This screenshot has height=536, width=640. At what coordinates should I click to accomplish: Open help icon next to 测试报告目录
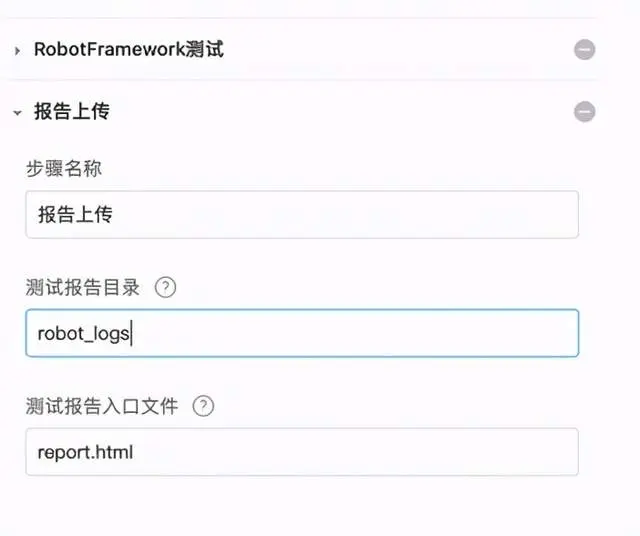pos(166,287)
